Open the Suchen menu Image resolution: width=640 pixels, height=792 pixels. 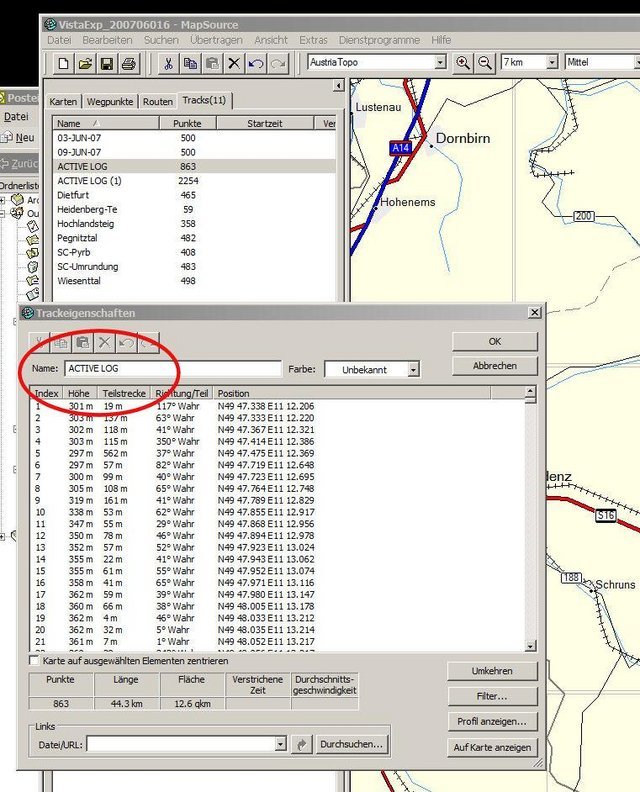point(161,40)
